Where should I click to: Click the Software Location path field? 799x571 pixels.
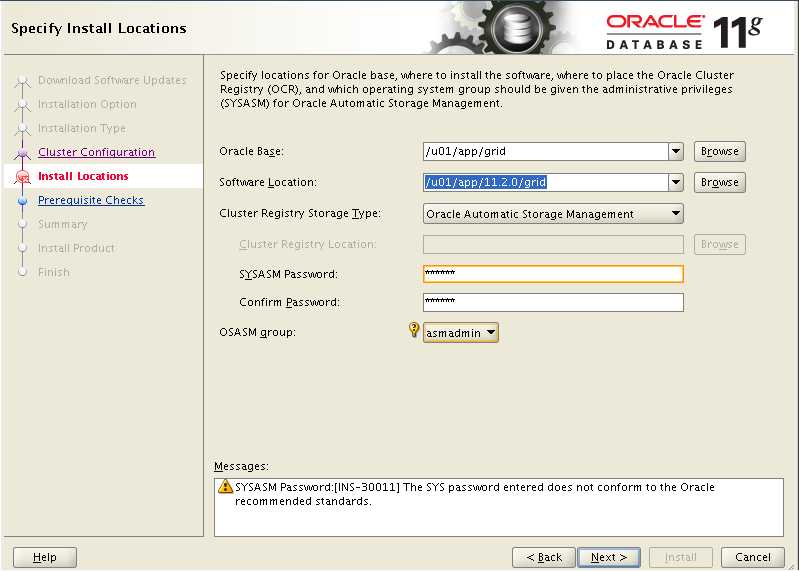(545, 182)
